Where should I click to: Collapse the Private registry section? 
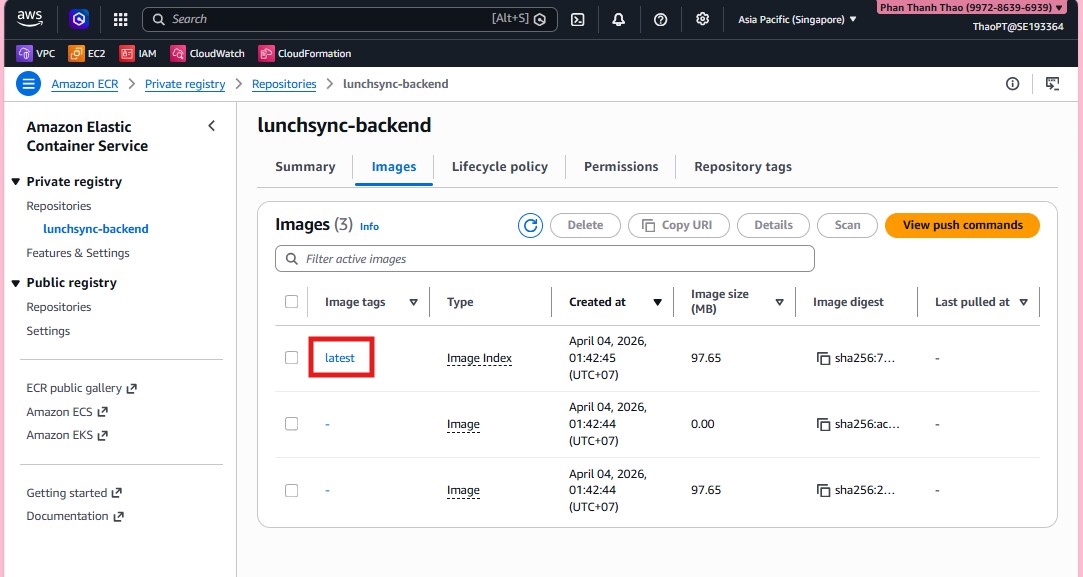pos(16,182)
